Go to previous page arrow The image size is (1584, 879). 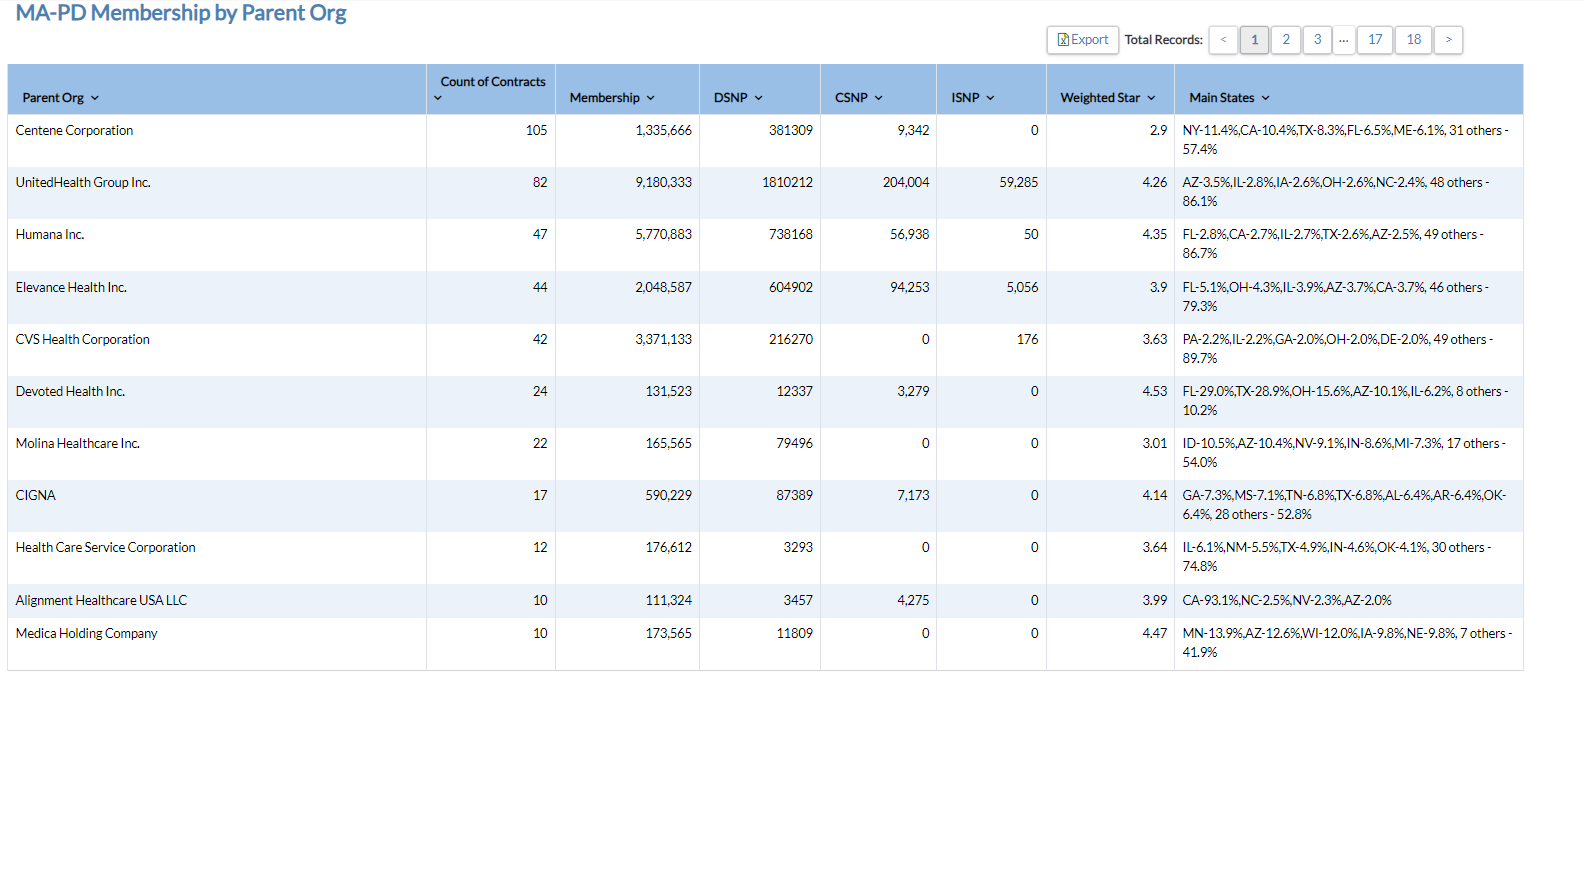(1223, 40)
